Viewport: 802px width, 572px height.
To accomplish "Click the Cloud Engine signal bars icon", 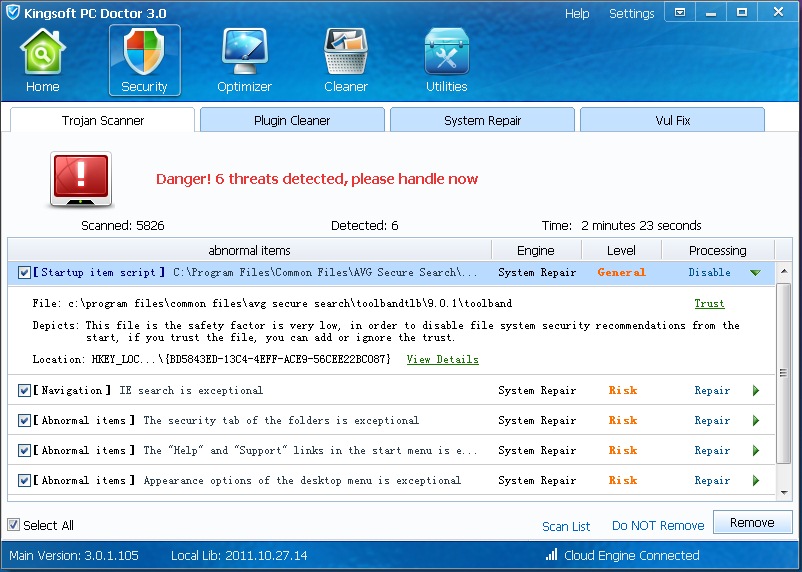I will point(551,554).
